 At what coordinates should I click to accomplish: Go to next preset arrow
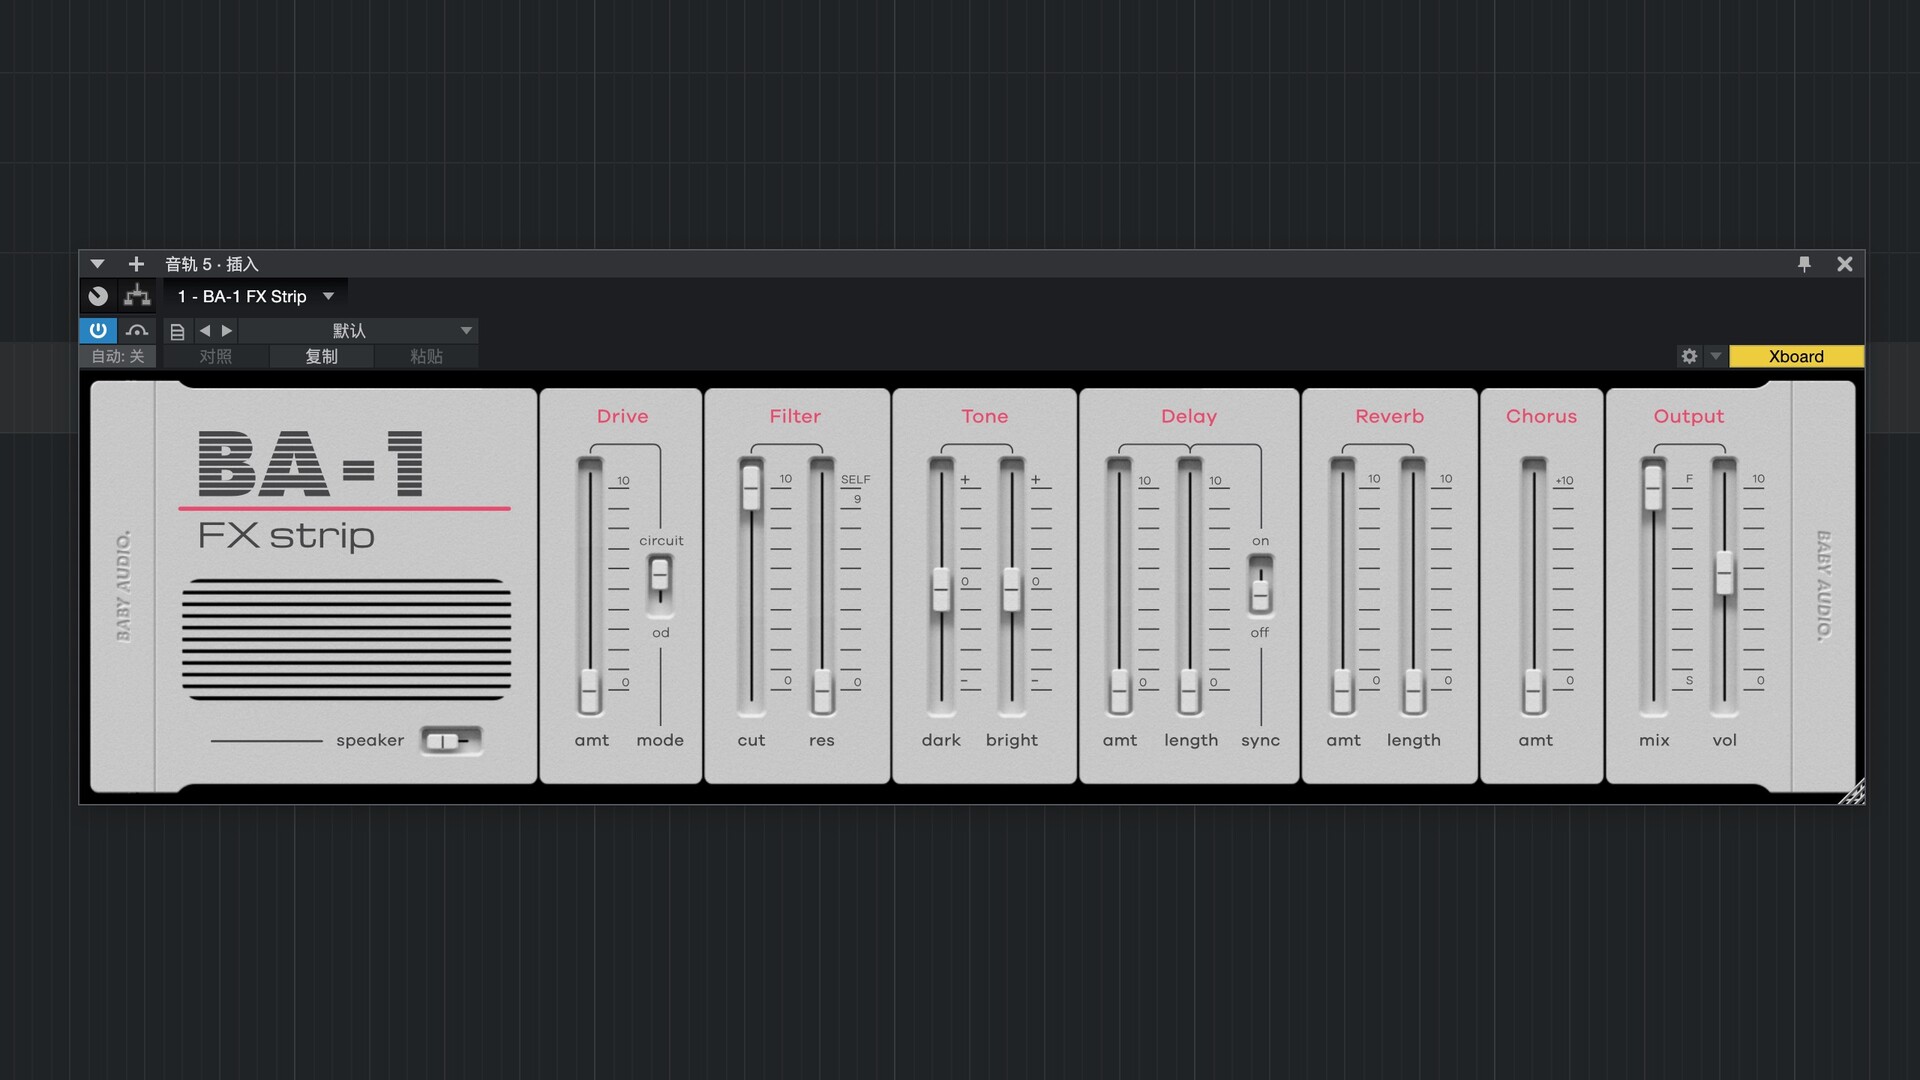click(x=227, y=331)
